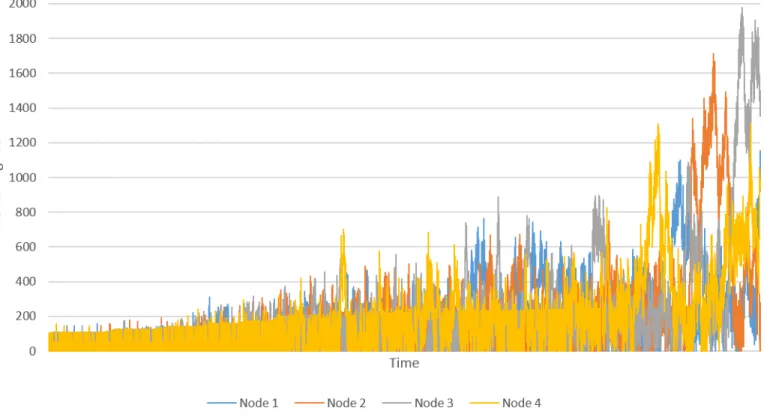The height and width of the screenshot is (417, 767).
Task: Click the 600 y-axis label
Action: (25, 247)
